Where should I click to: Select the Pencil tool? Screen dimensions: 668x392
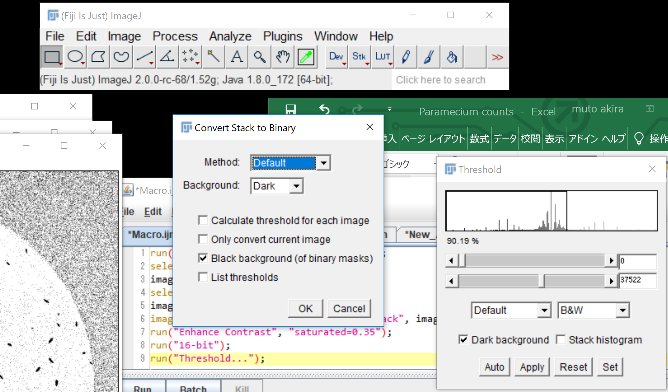tap(406, 57)
